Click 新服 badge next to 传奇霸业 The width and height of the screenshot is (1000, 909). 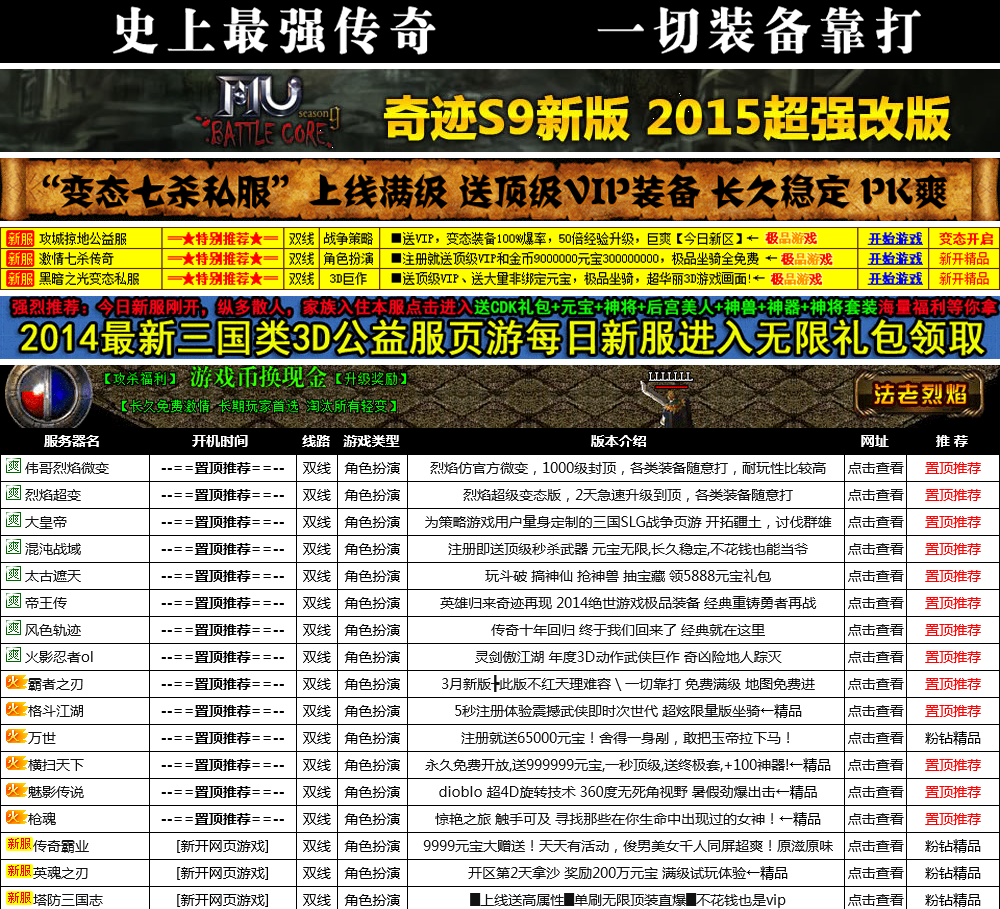click(x=18, y=843)
